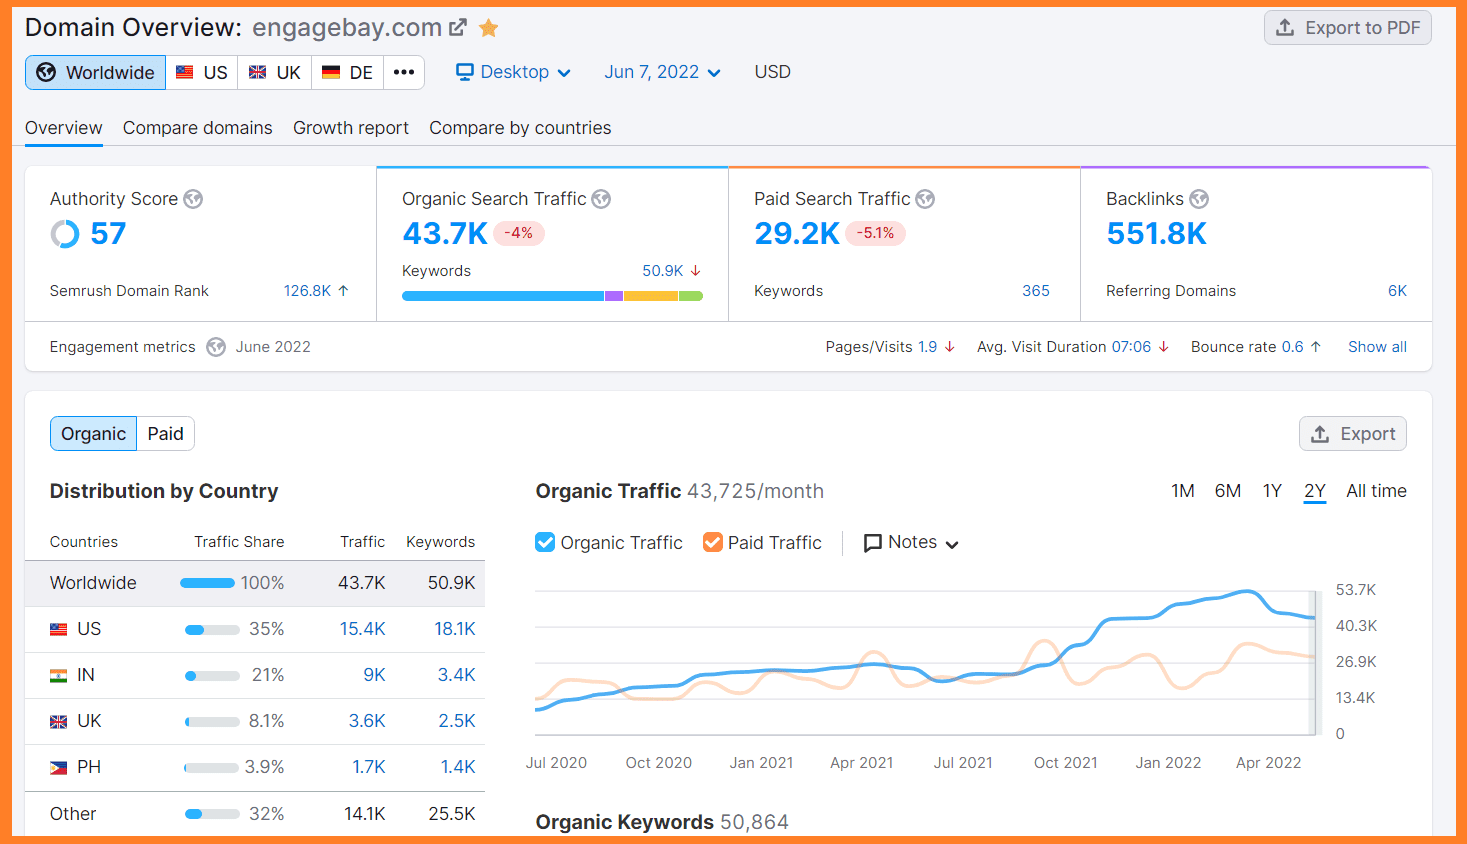The width and height of the screenshot is (1467, 844).
Task: Click the Authority Score donut icon
Action: (x=65, y=234)
